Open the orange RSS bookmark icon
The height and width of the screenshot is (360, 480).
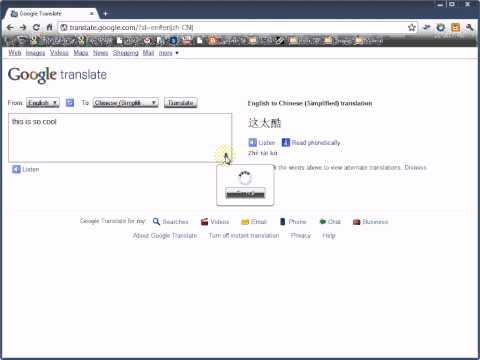click(212, 41)
